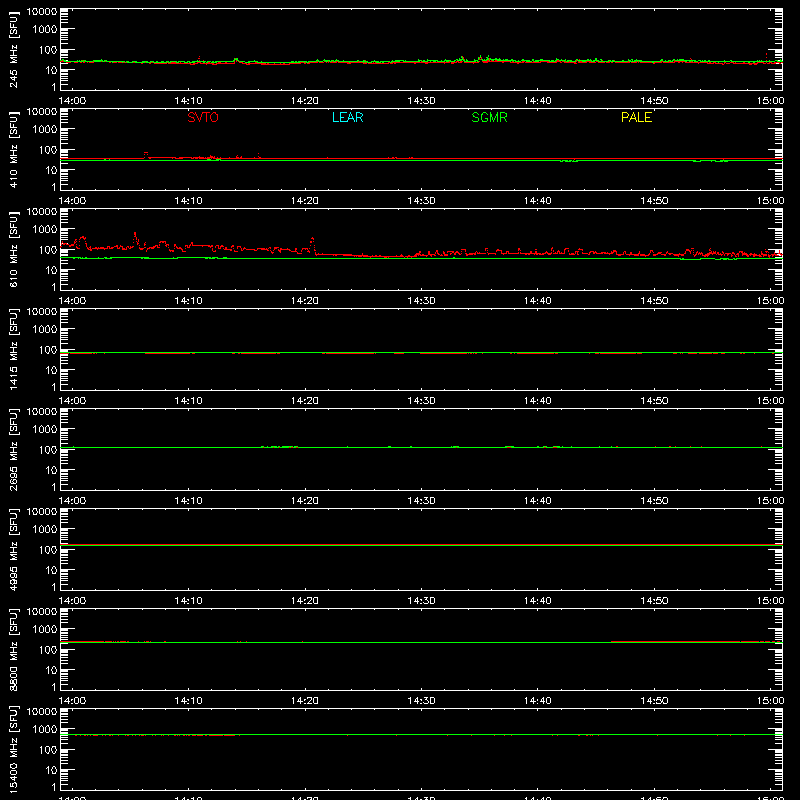Click 14:00 time label under 1415 MHz panel
This screenshot has height=800, width=800.
pos(72,401)
